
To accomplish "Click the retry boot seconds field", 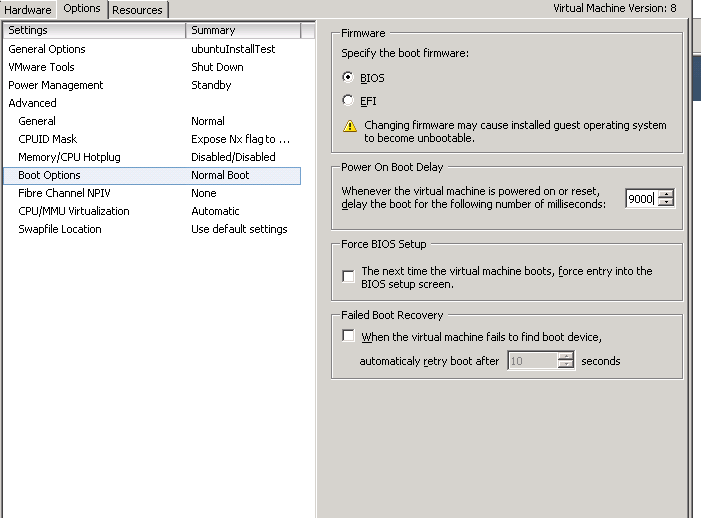I will pyautogui.click(x=532, y=360).
